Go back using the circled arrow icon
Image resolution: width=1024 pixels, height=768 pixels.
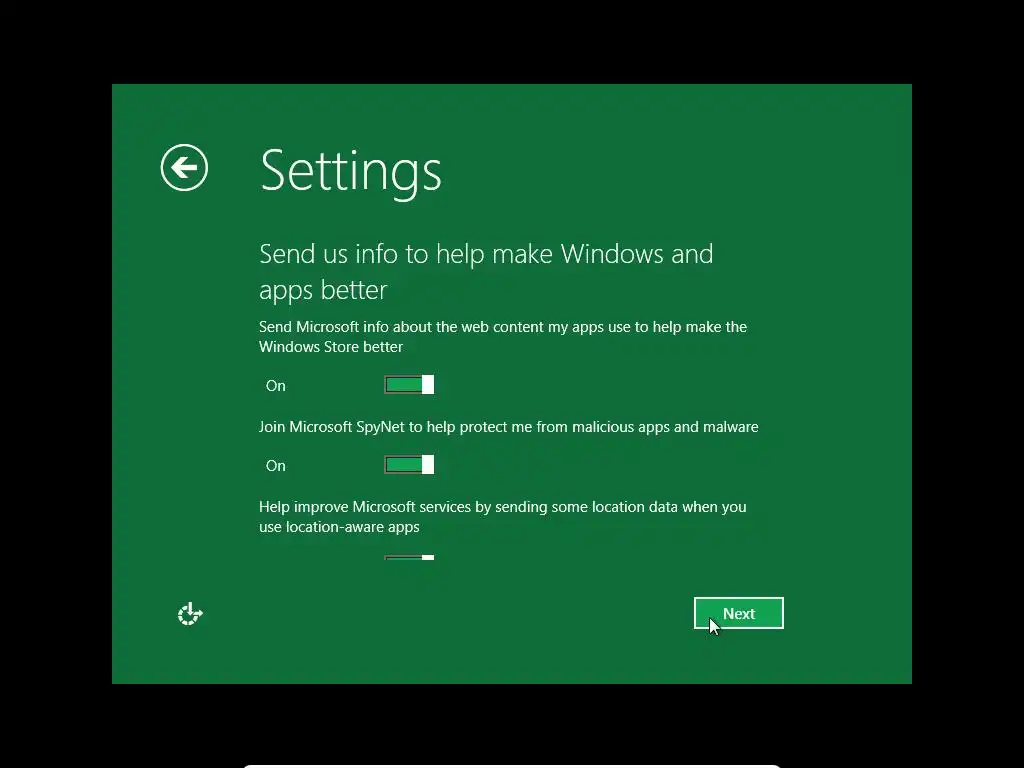click(184, 168)
